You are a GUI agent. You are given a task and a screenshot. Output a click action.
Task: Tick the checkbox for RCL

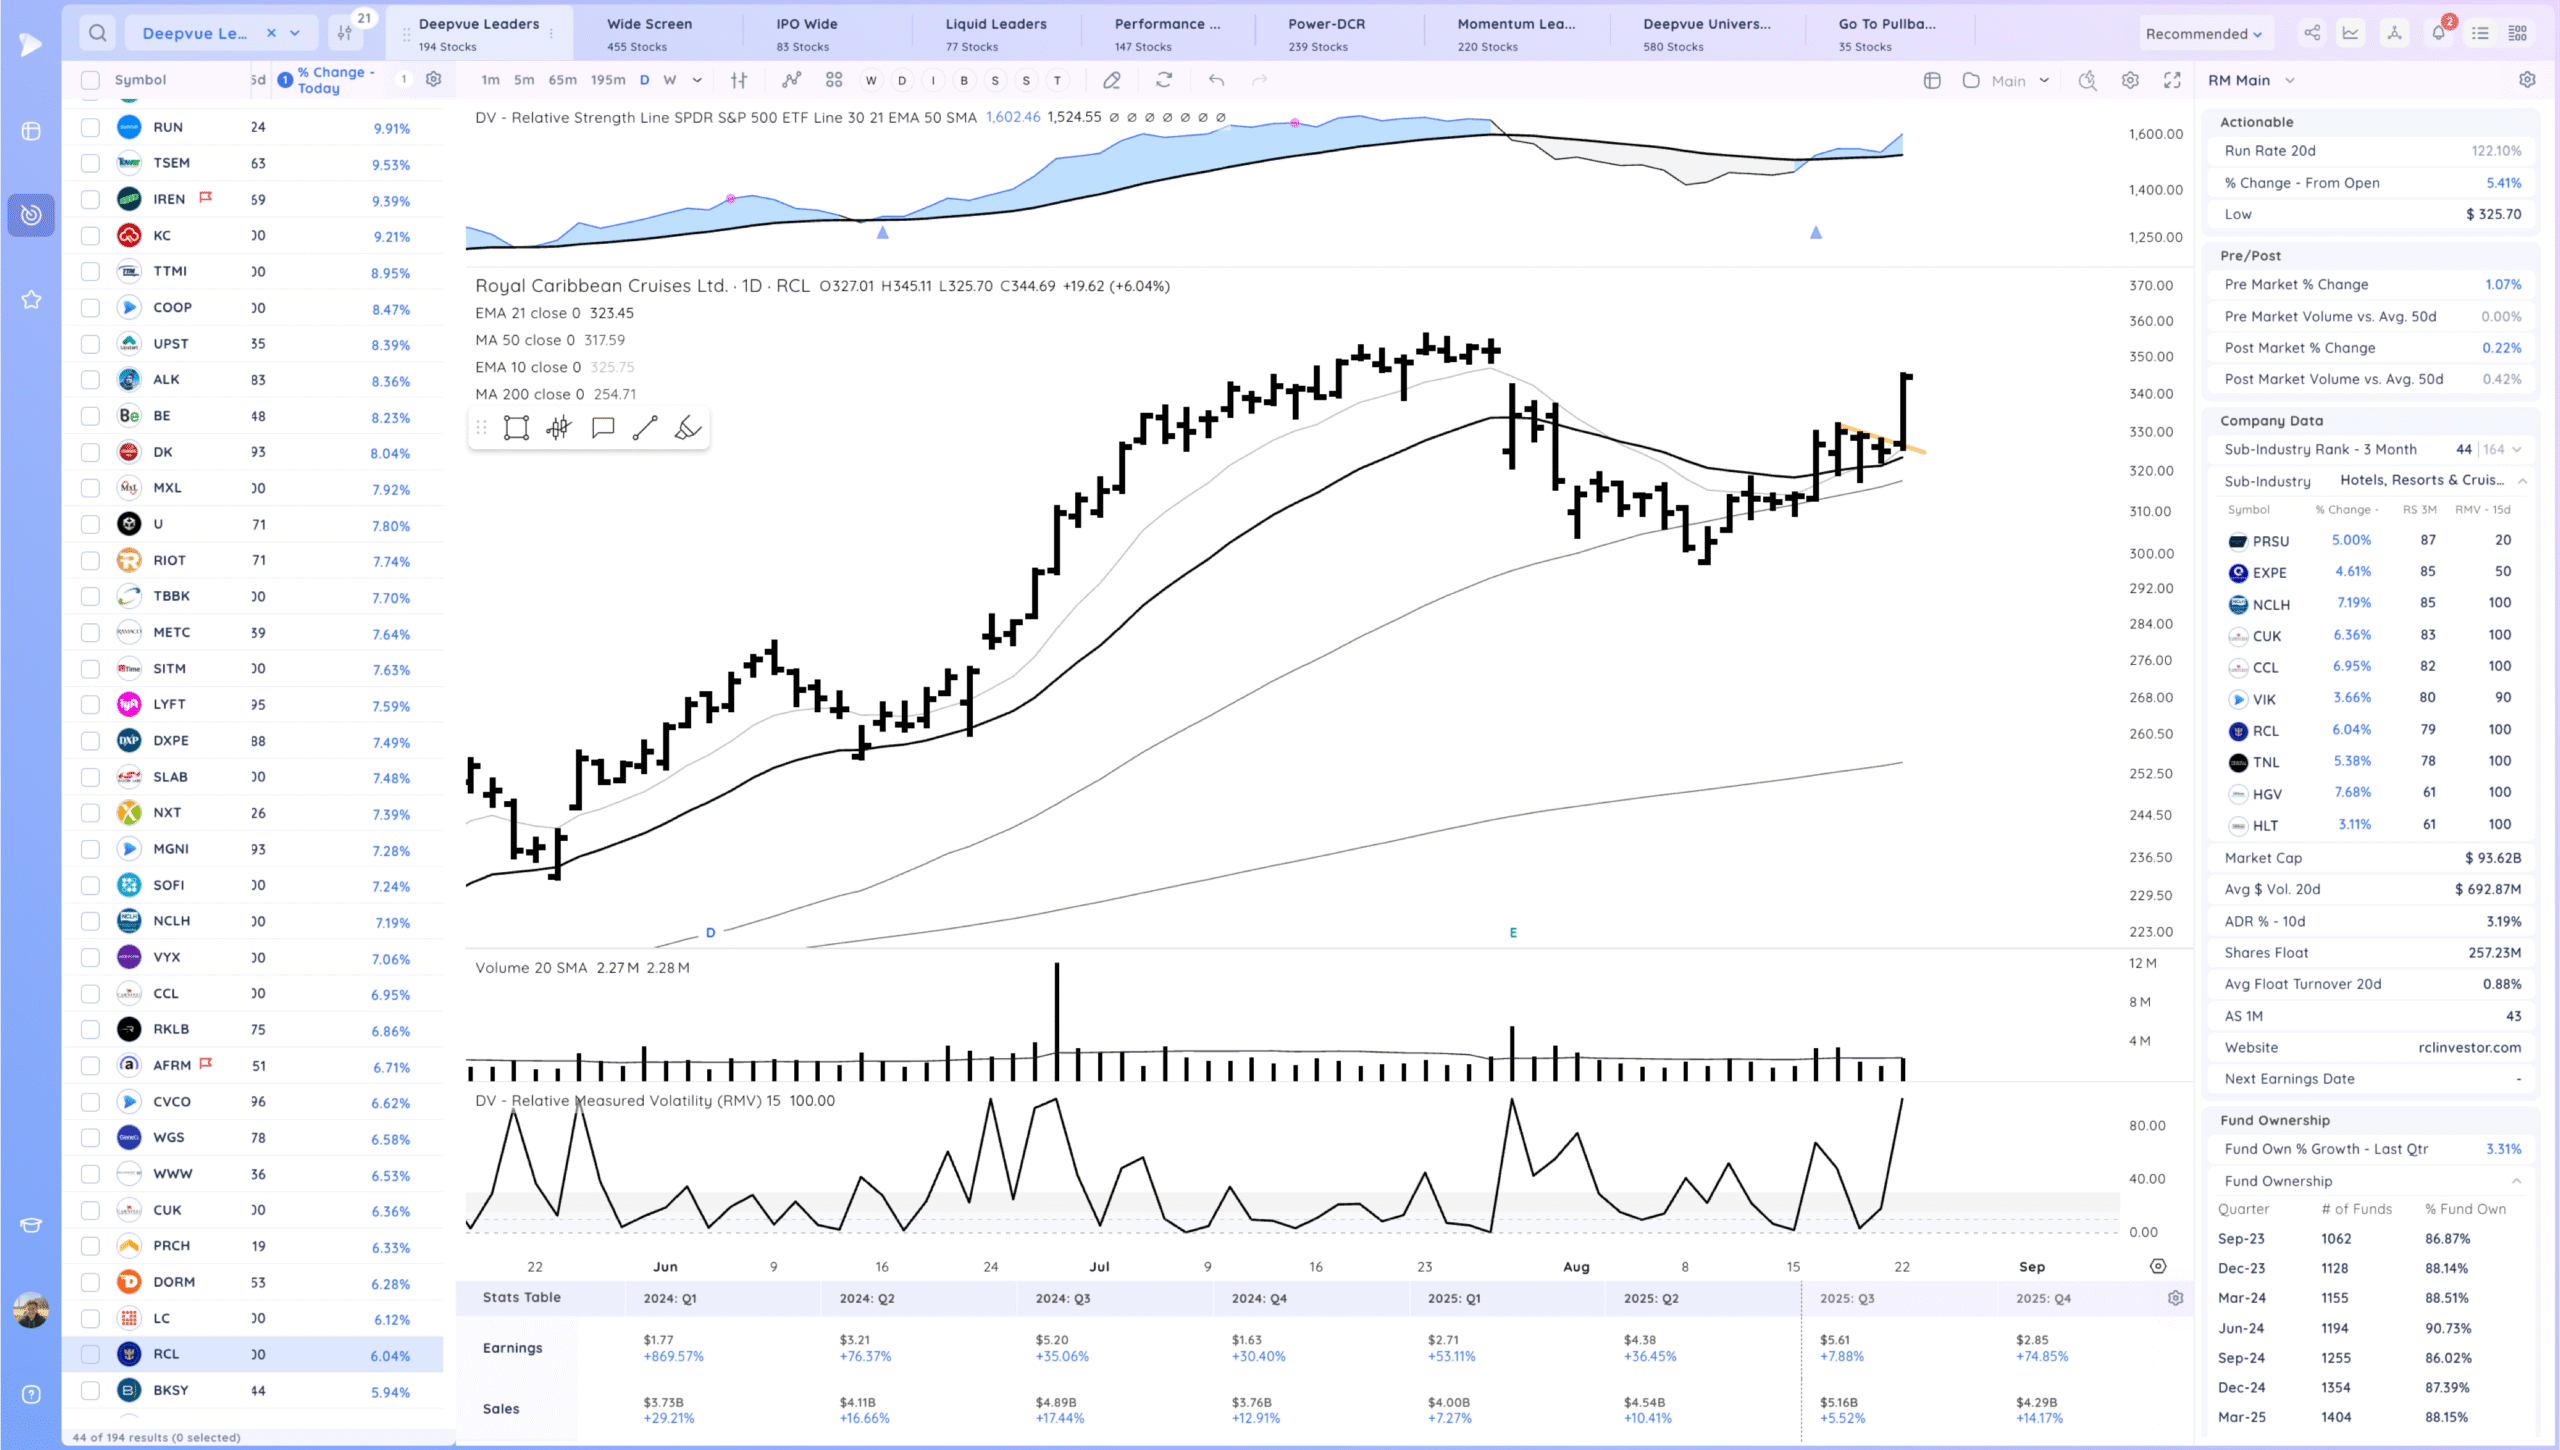90,1354
